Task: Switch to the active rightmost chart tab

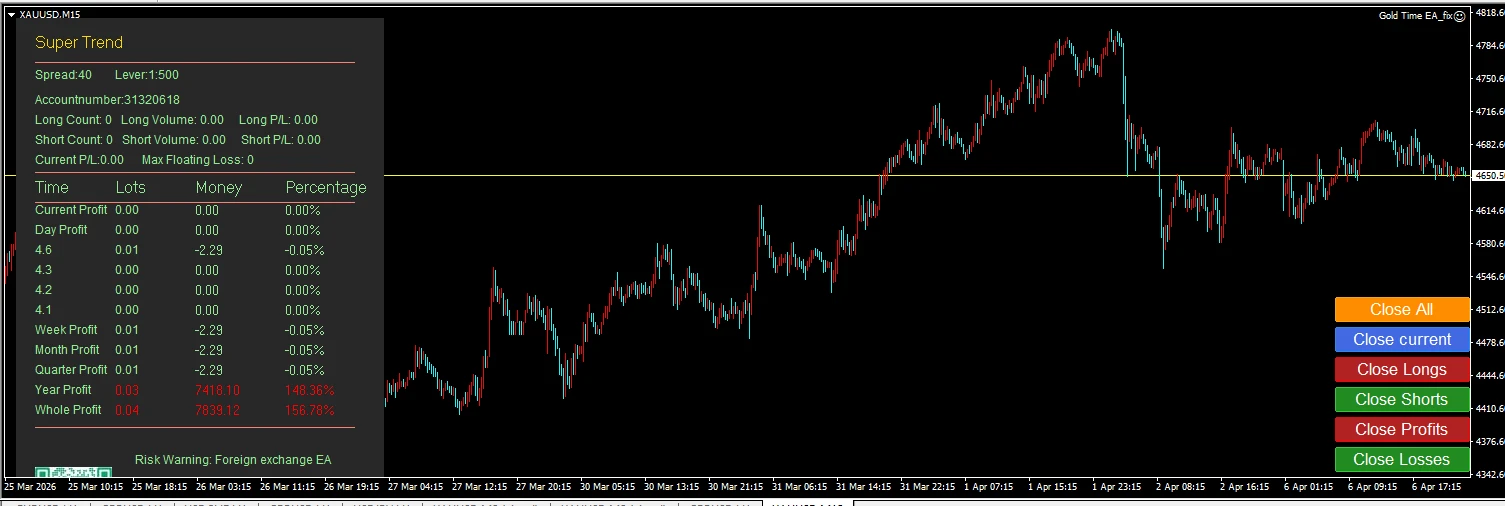Action: [805, 504]
